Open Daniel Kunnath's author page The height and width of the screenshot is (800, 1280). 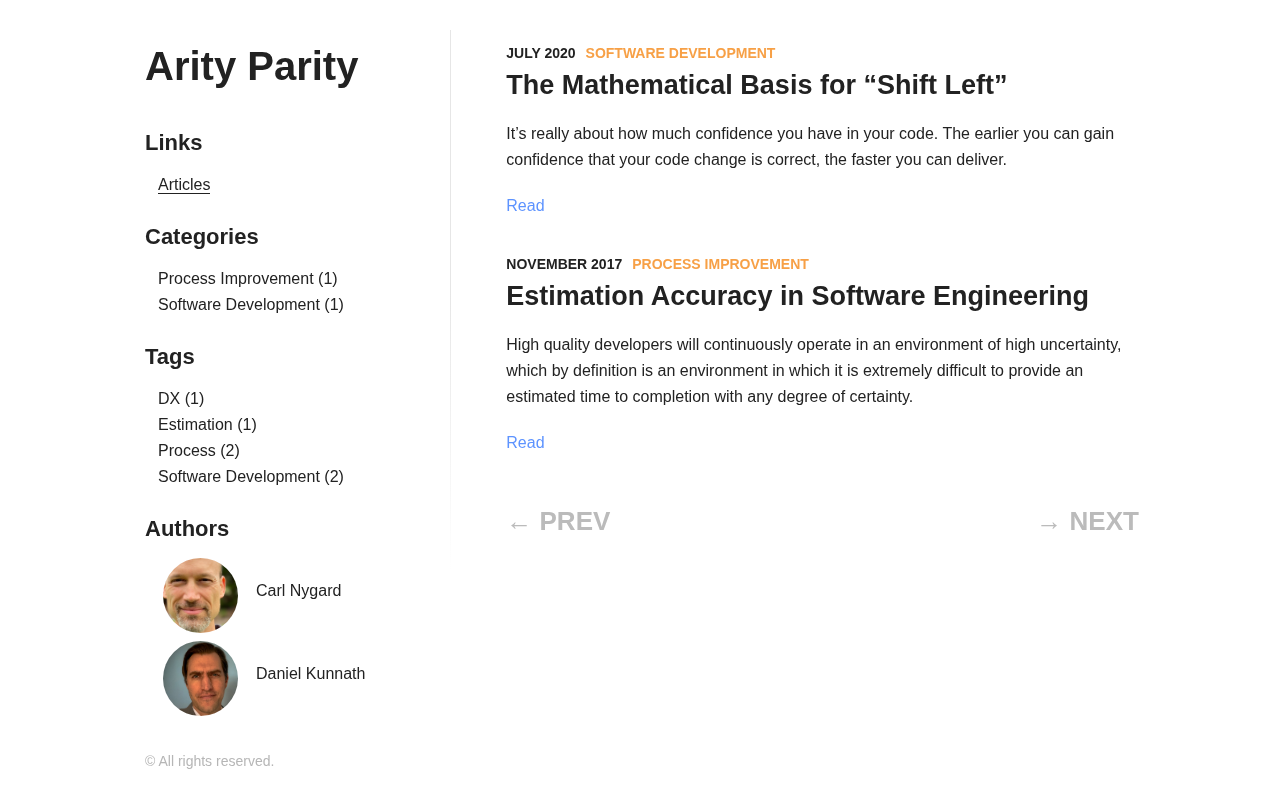[x=310, y=674]
